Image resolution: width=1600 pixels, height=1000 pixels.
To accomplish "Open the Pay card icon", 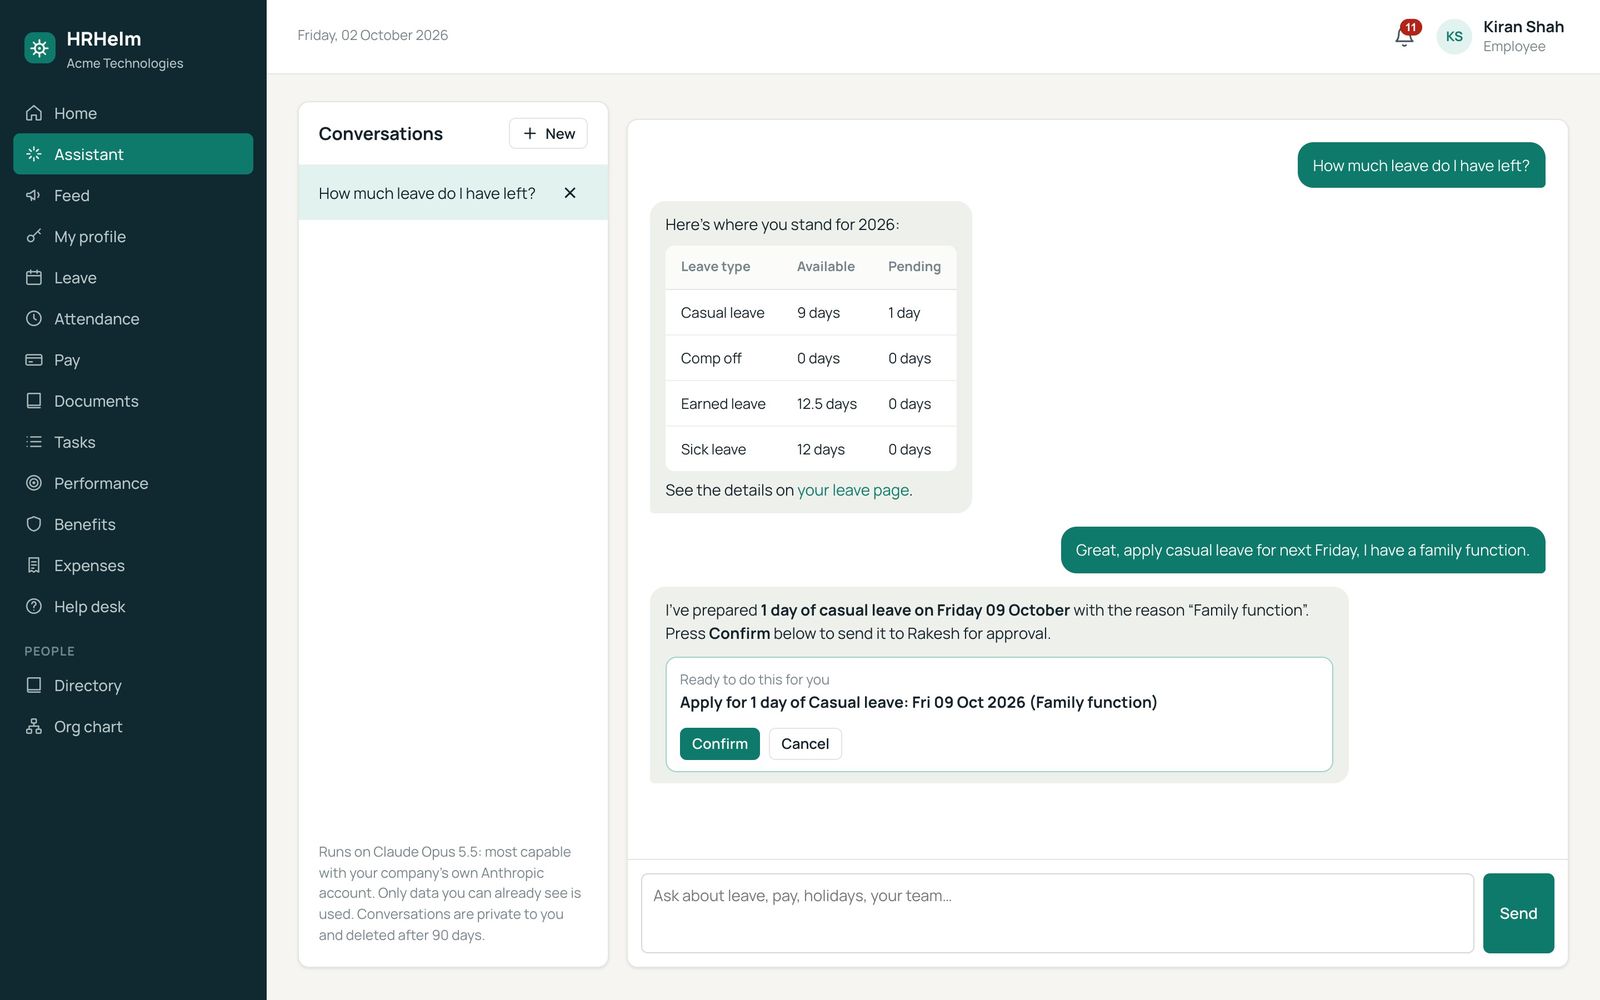I will click(x=34, y=359).
